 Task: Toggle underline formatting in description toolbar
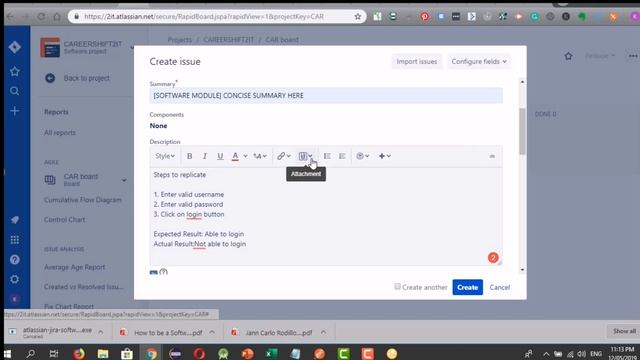click(220, 156)
